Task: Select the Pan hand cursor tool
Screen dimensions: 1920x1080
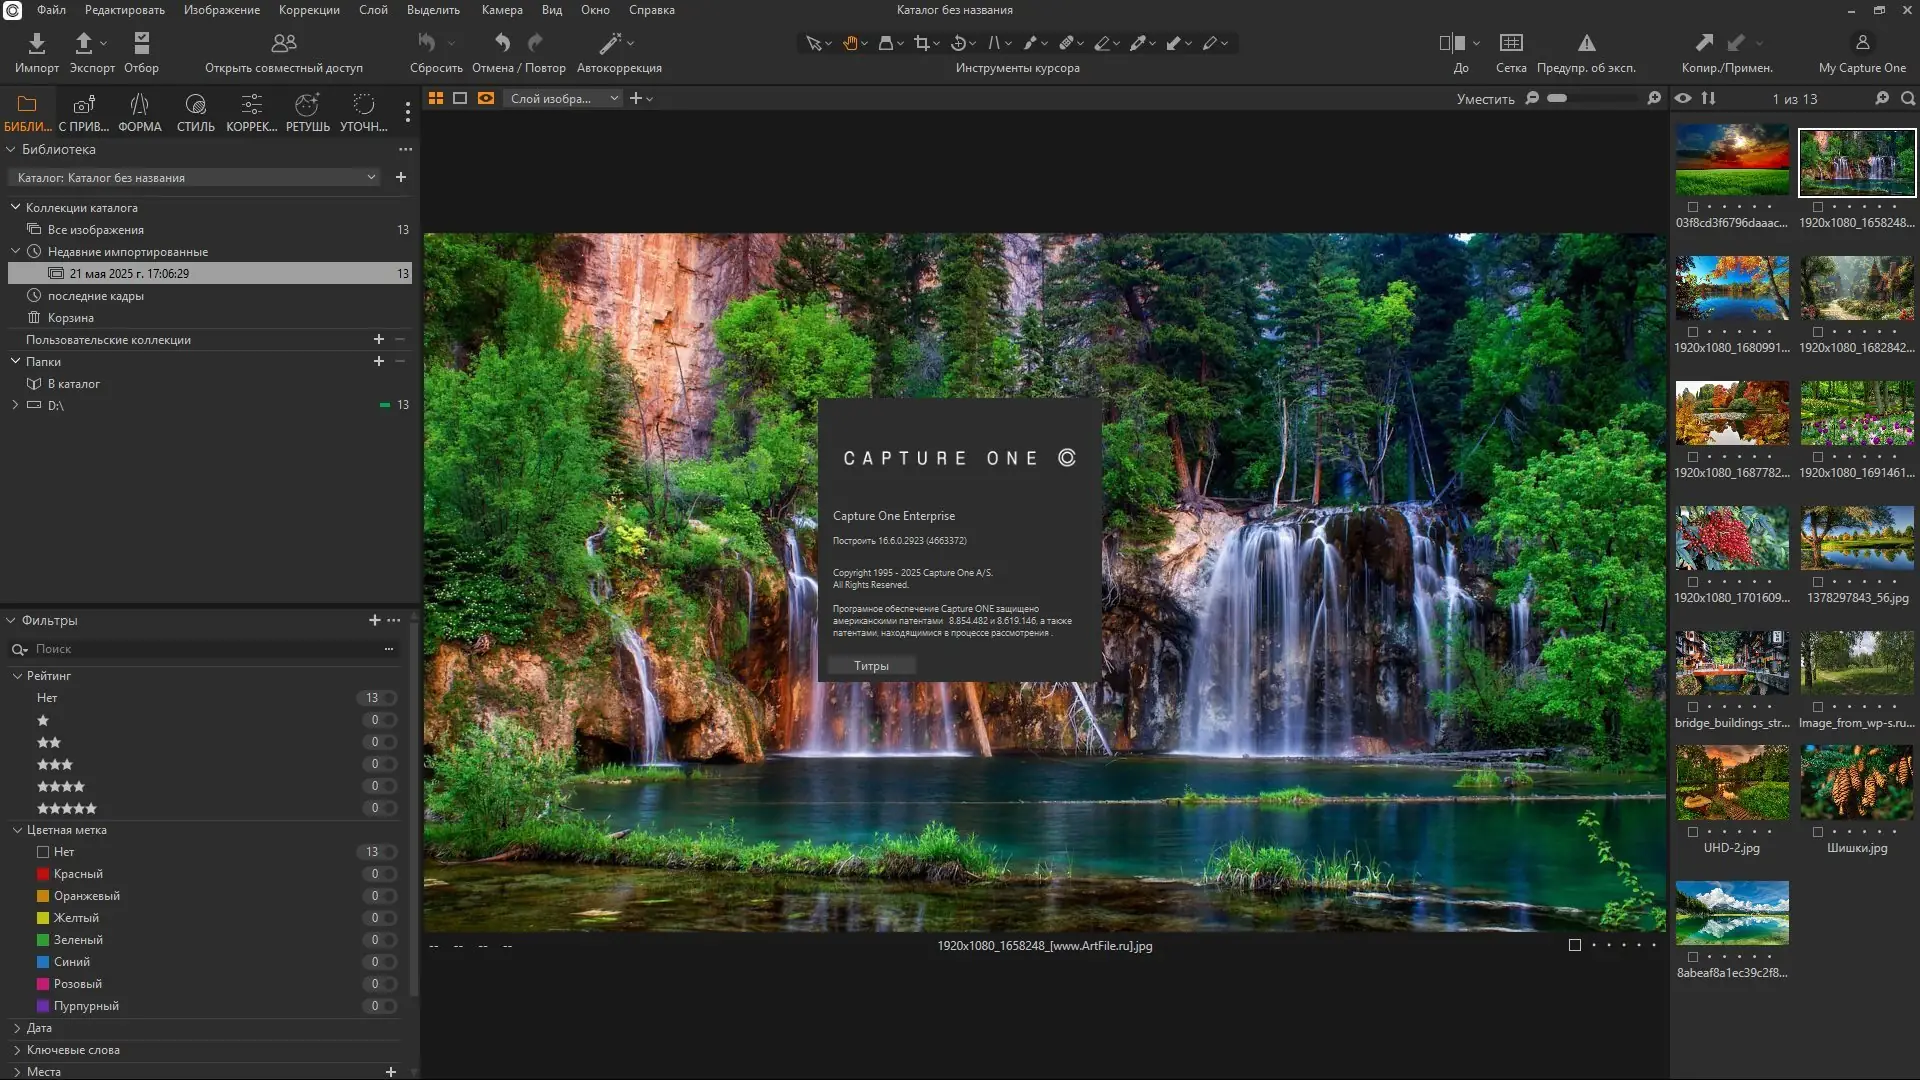Action: tap(850, 43)
